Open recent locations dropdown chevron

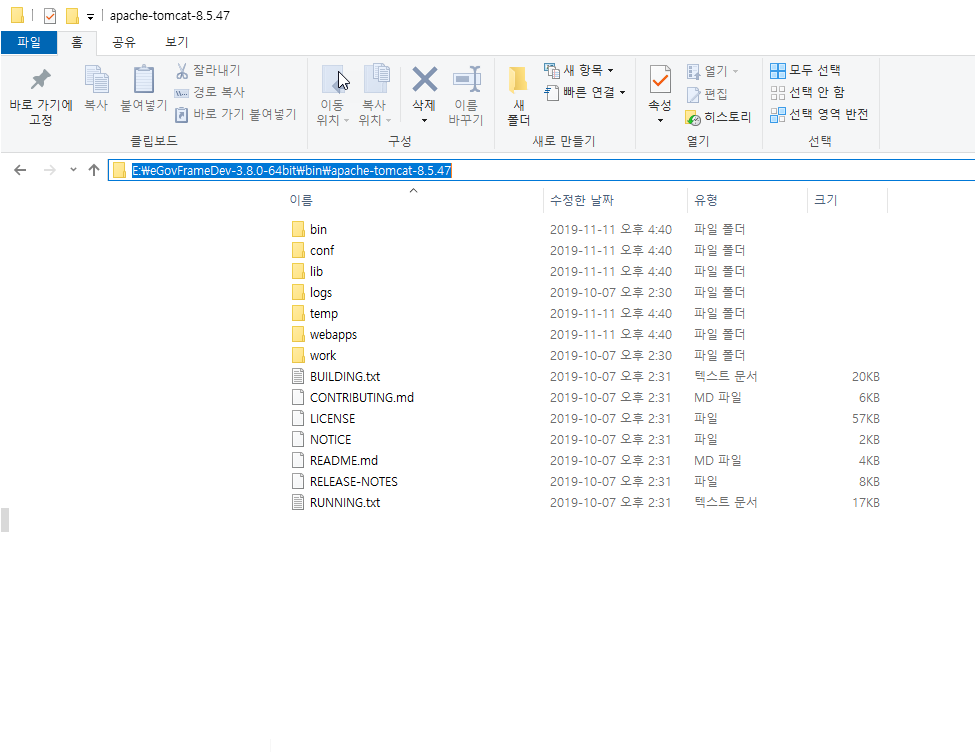[73, 170]
